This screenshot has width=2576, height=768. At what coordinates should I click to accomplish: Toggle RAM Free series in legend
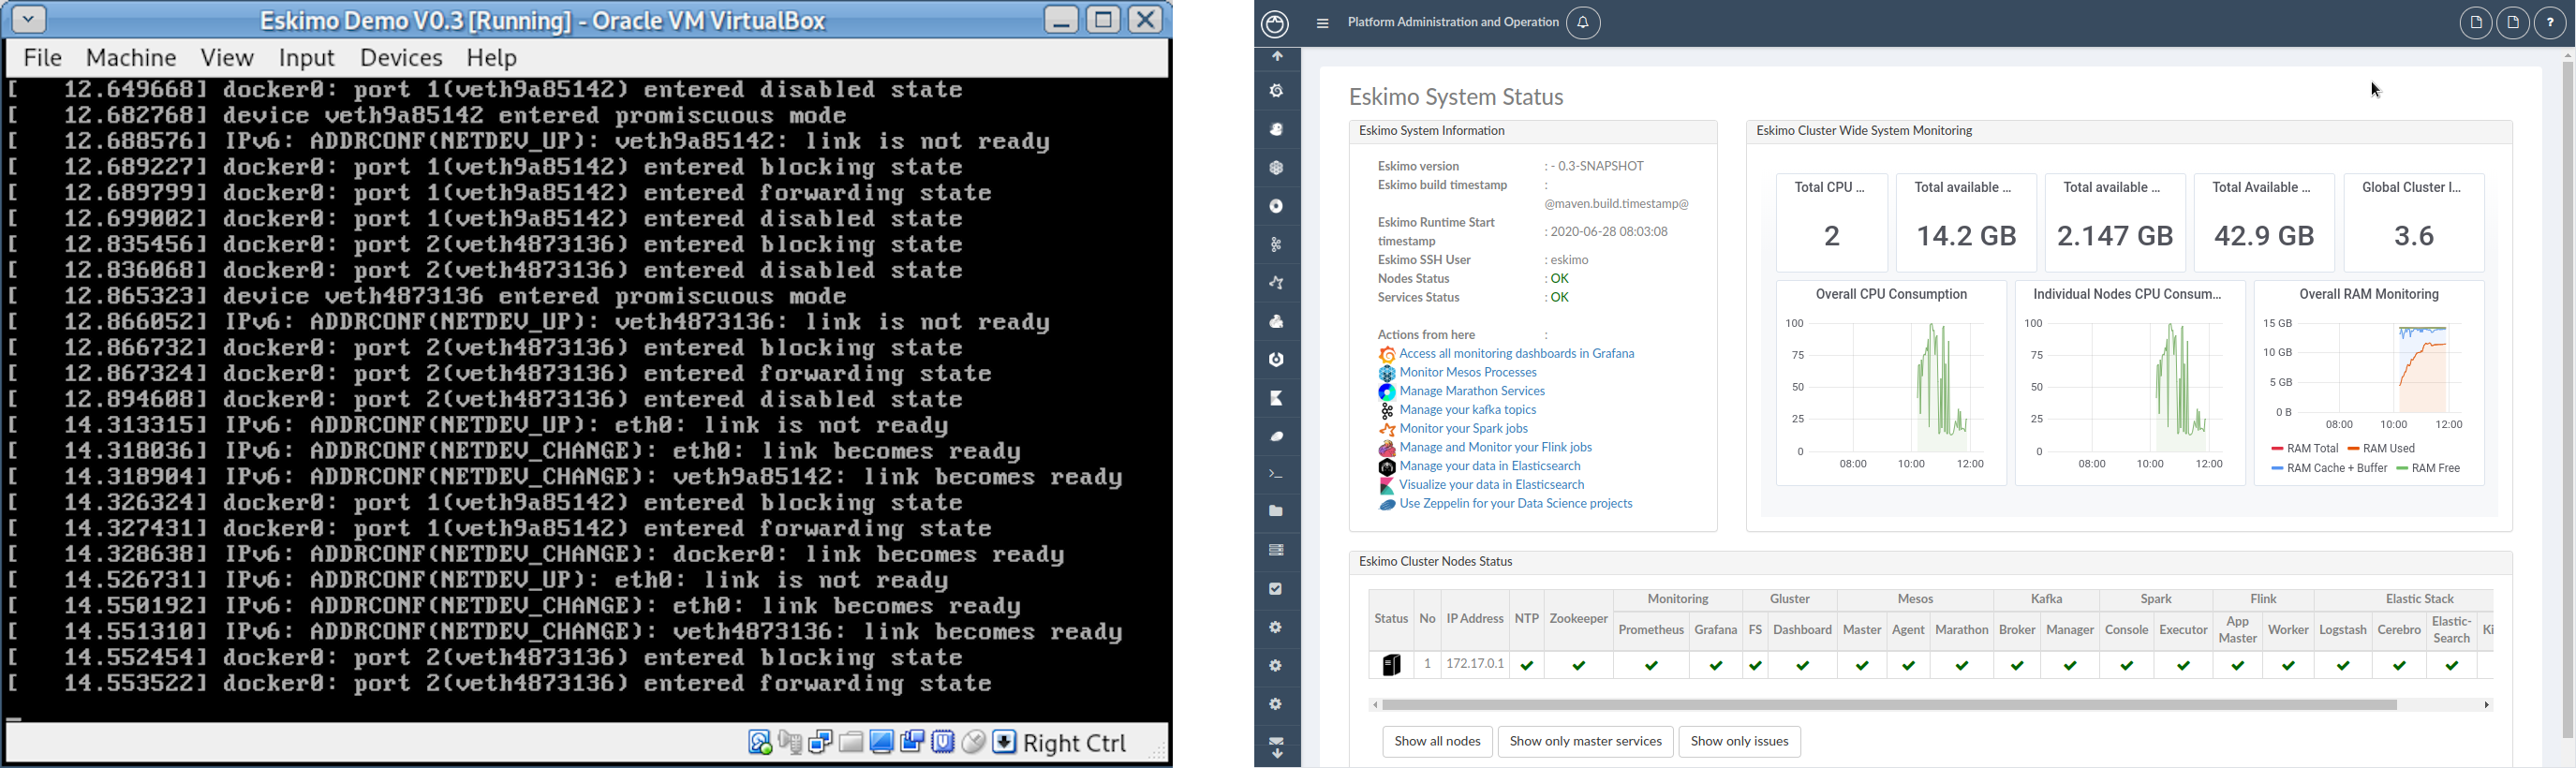click(2428, 468)
